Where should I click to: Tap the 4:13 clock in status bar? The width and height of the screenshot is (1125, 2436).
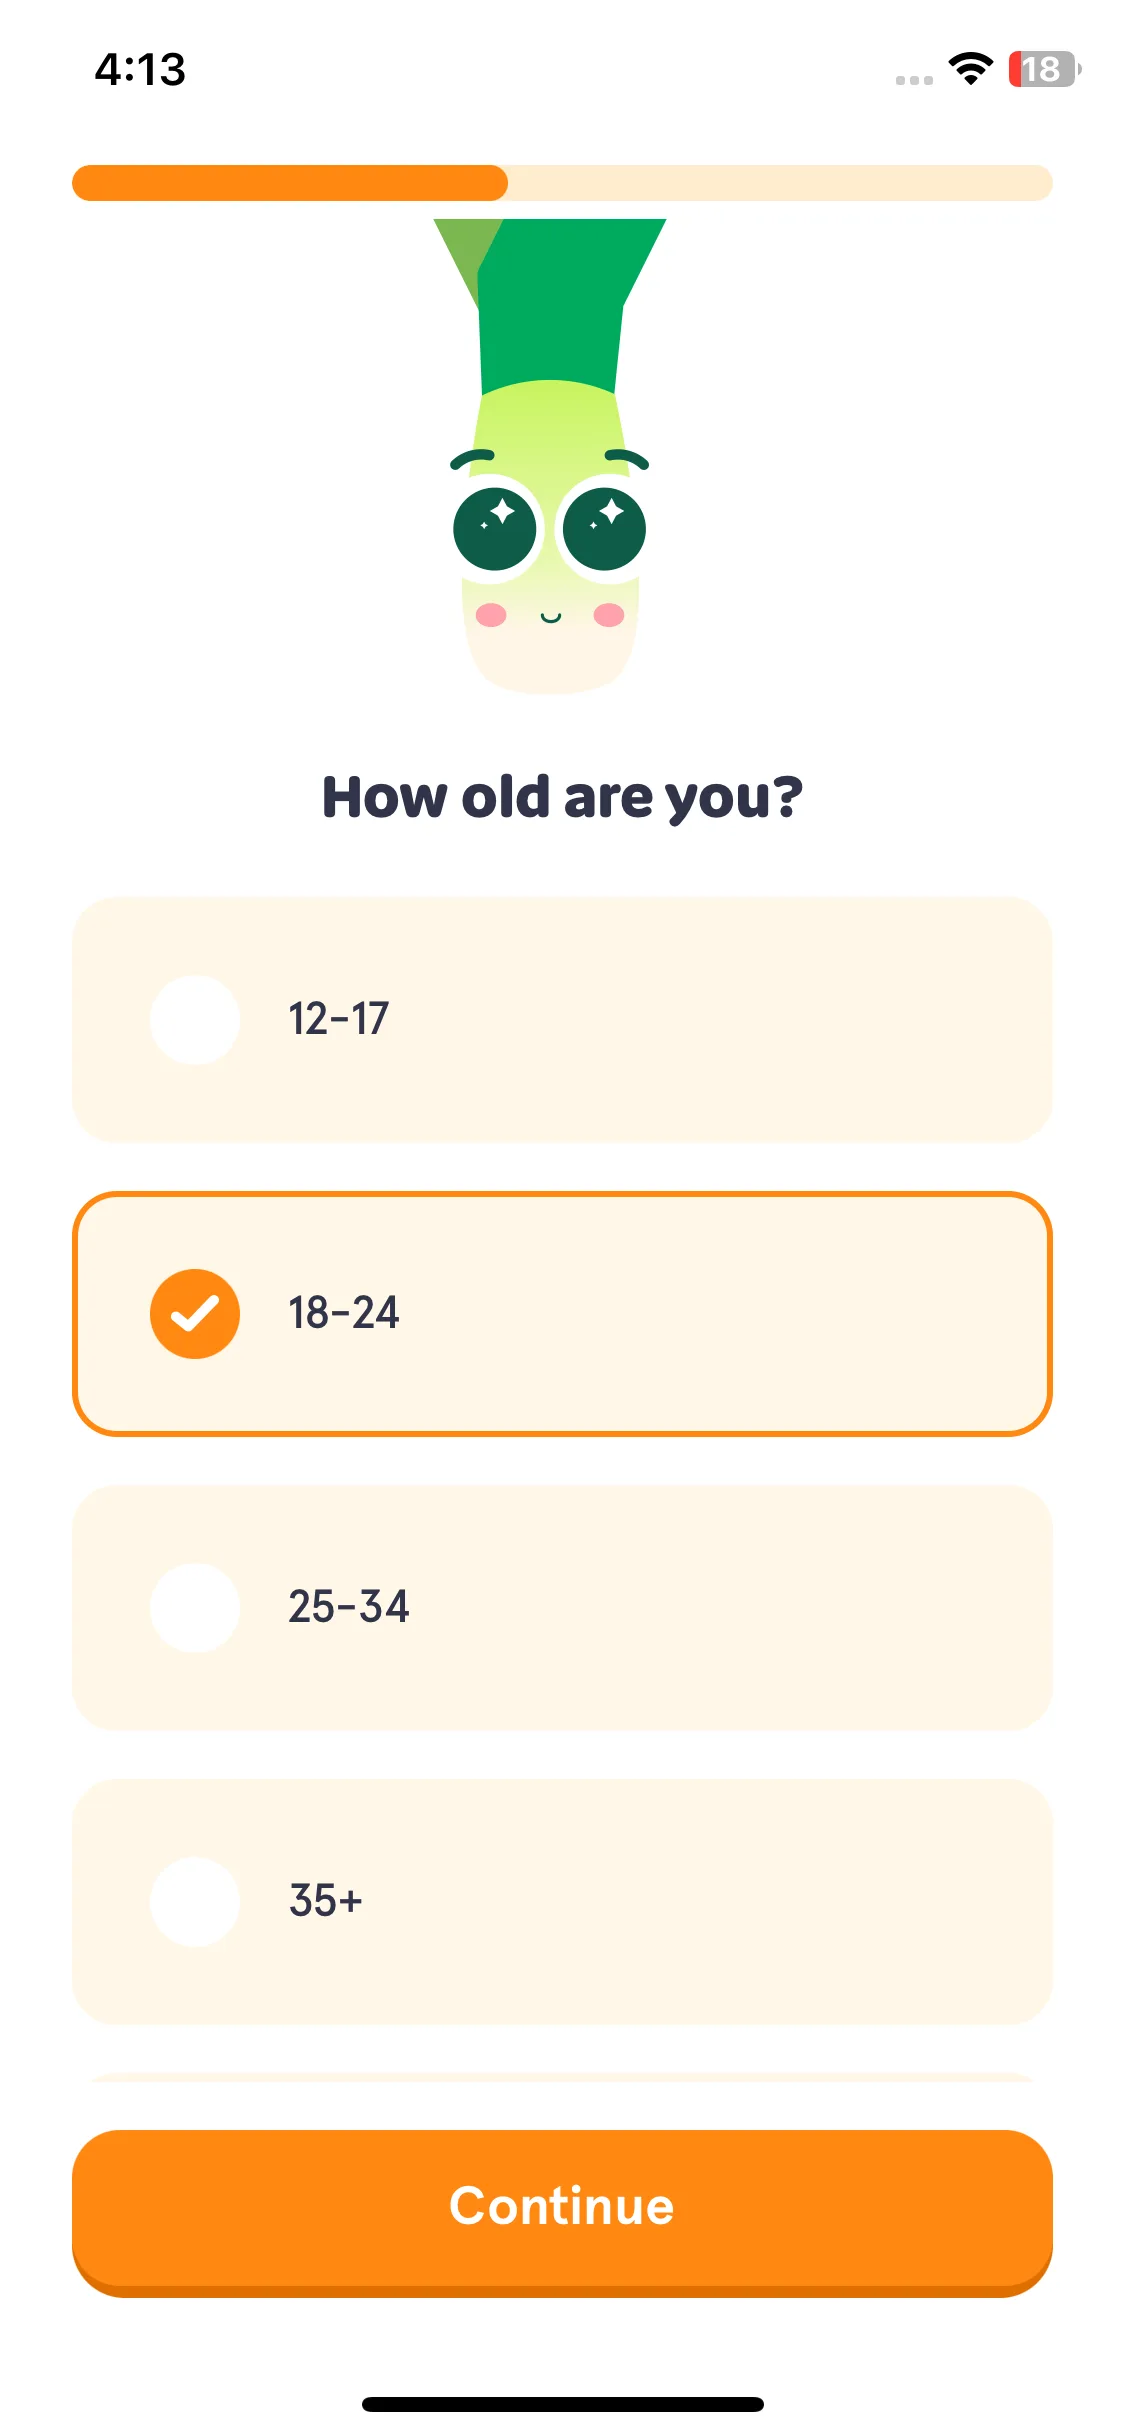tap(140, 69)
